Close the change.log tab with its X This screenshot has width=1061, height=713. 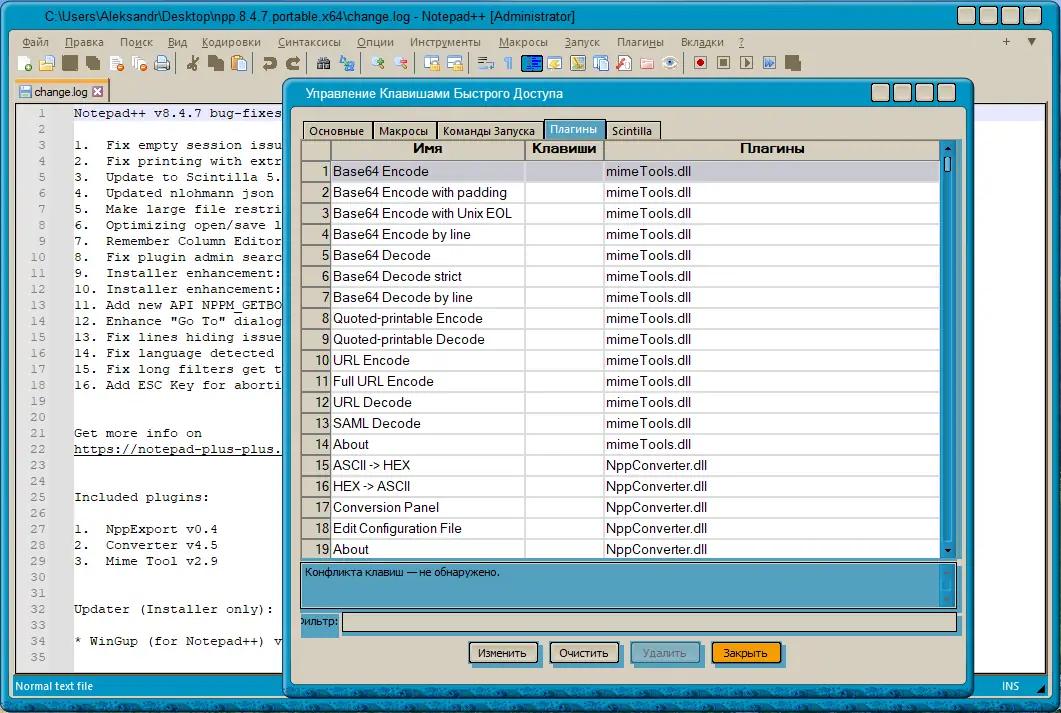[97, 92]
